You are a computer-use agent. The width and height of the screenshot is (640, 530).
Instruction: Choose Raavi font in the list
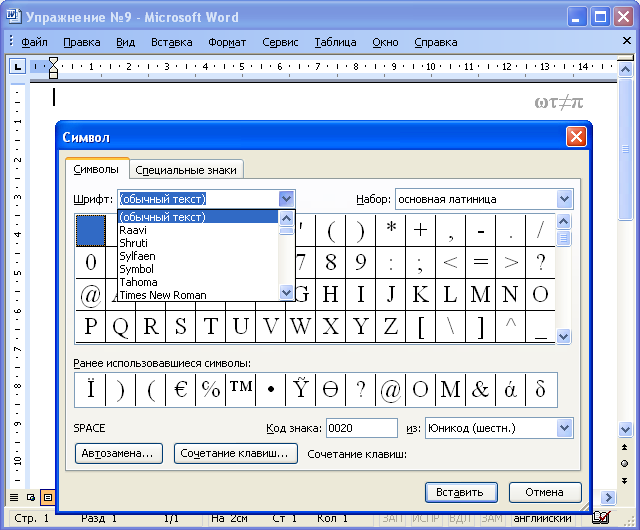click(198, 230)
